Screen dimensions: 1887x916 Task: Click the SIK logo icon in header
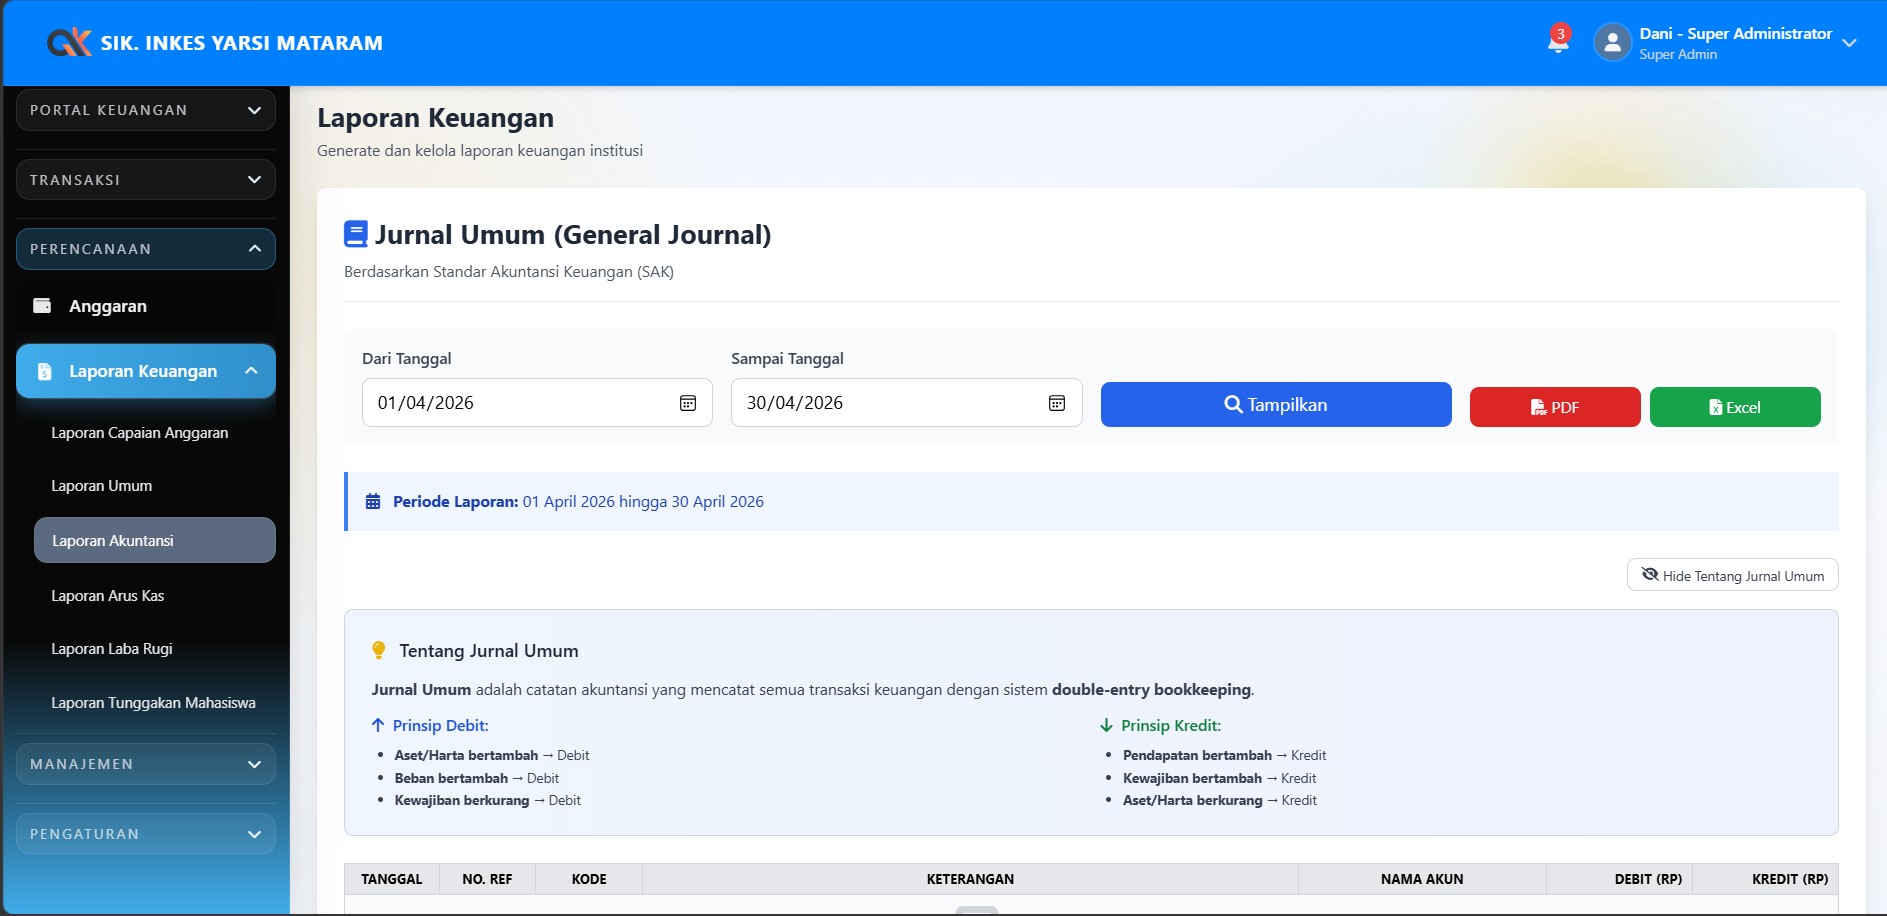click(69, 43)
